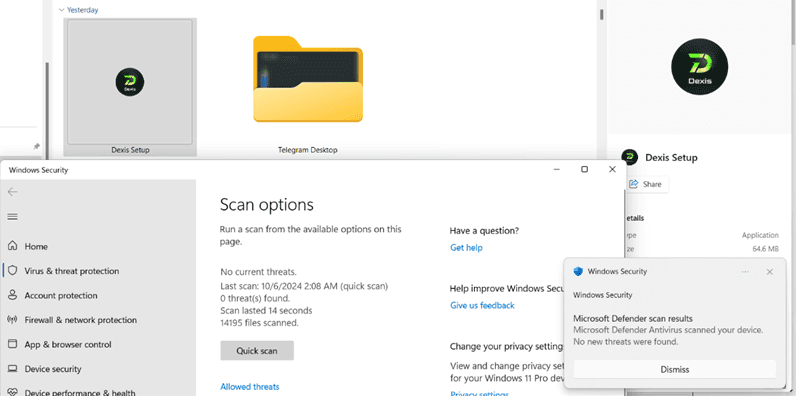
Task: Click the 'No current threats.' text
Action: 258,272
